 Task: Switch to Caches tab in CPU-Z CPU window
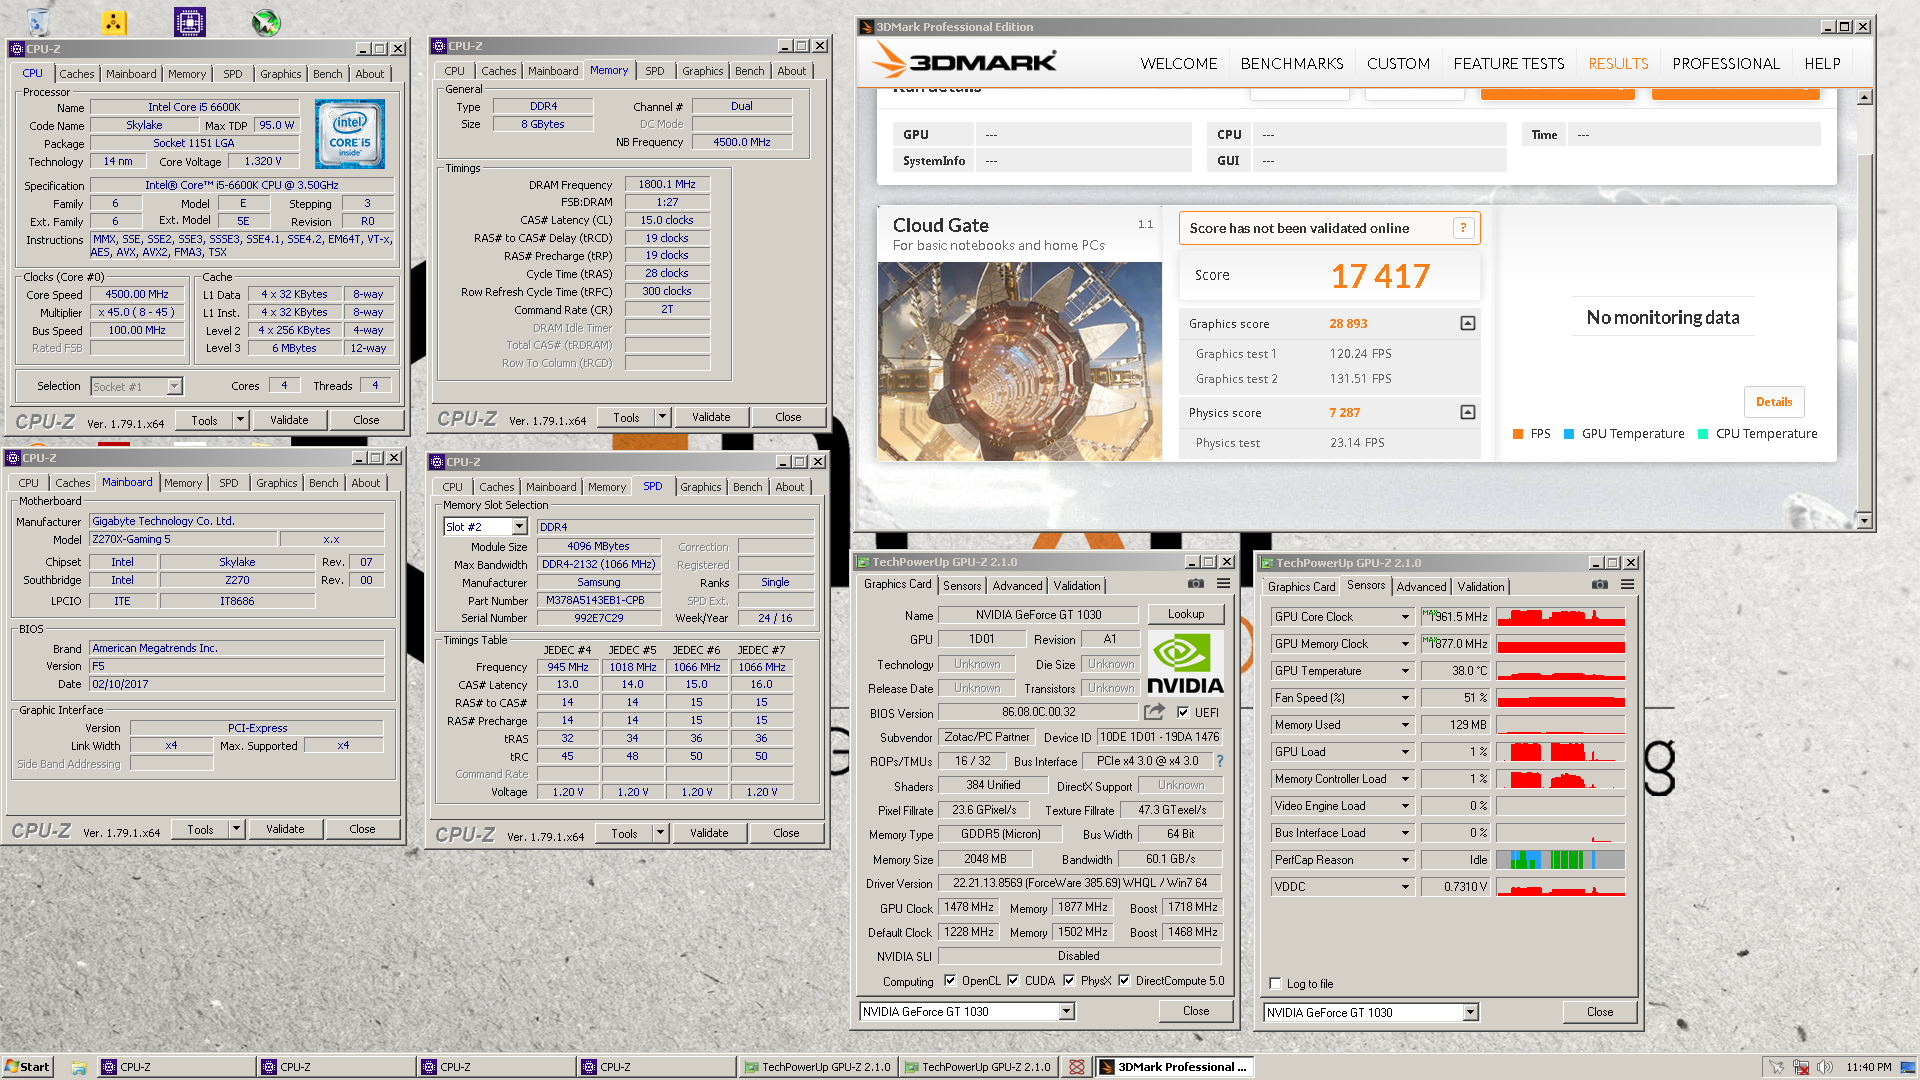point(76,74)
